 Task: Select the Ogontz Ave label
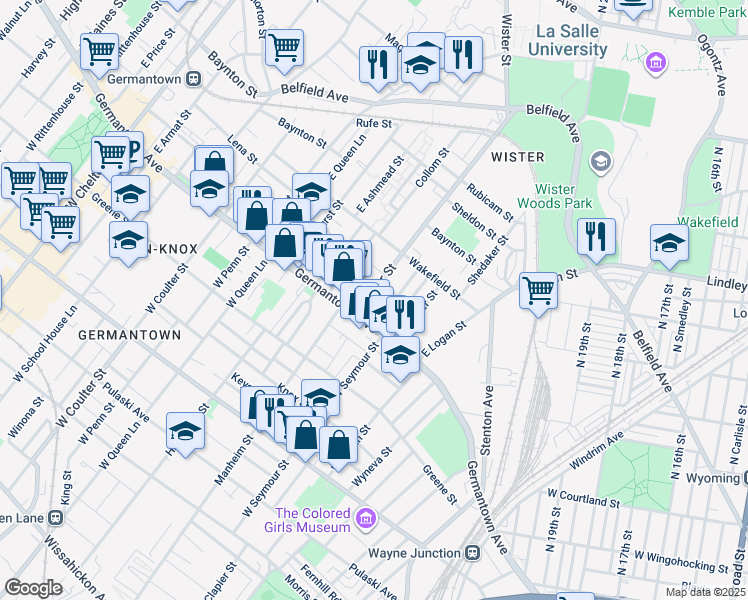pyautogui.click(x=713, y=65)
